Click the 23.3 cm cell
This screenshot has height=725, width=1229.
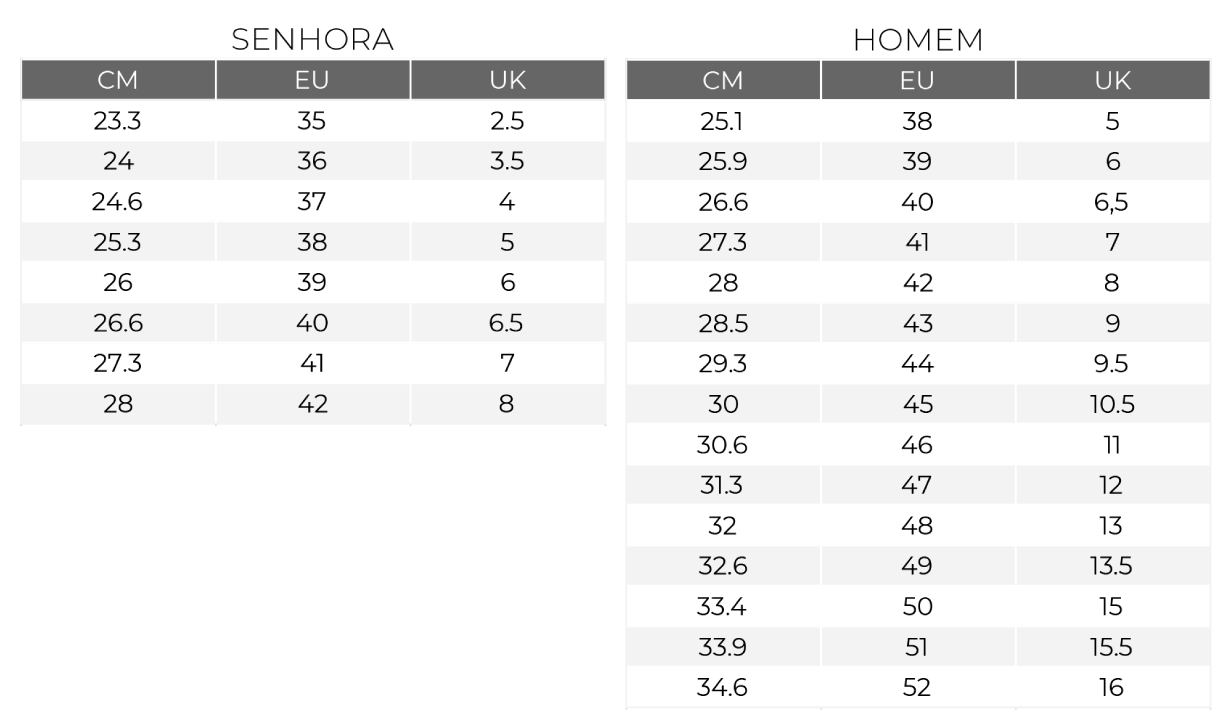tap(118, 121)
